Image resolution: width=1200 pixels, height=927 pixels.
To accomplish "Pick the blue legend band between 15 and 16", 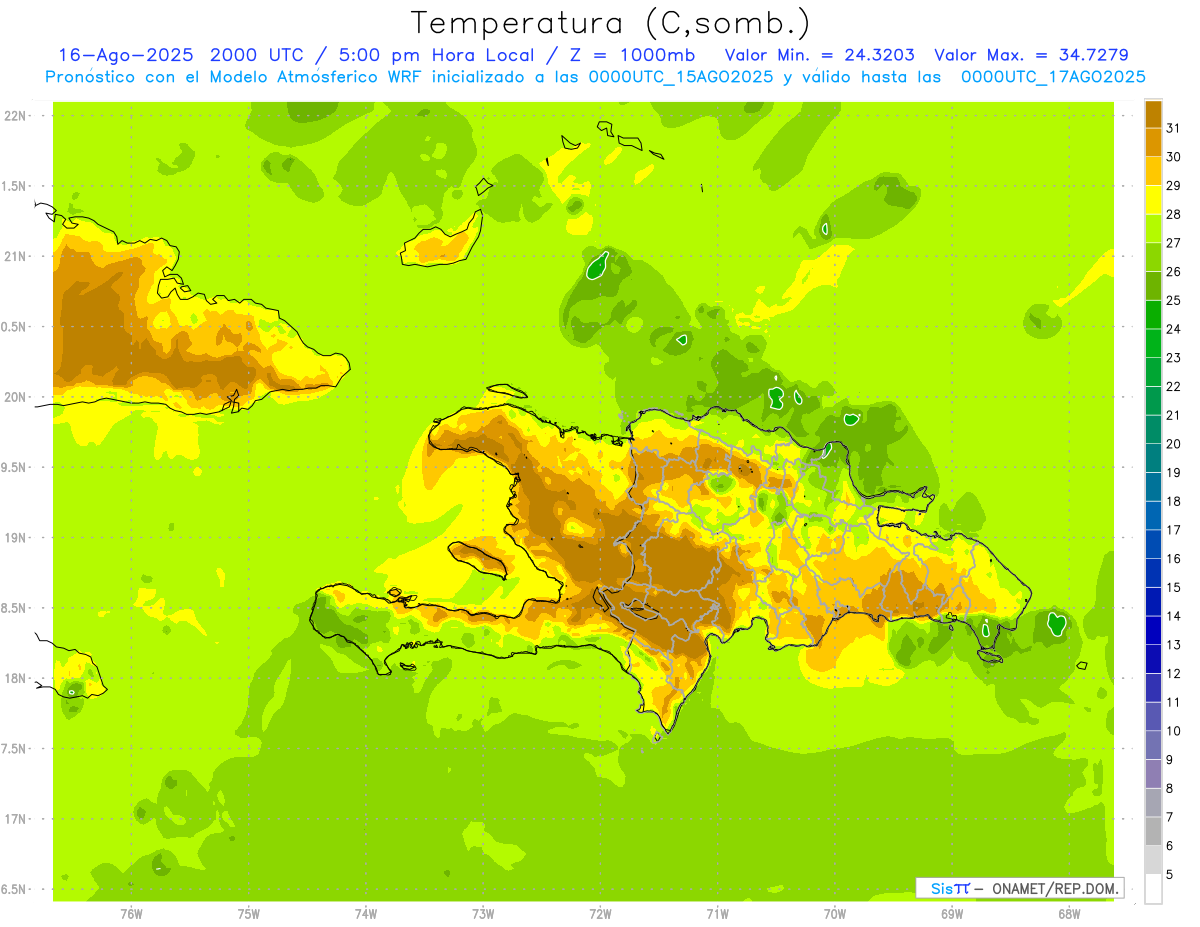I will tap(1153, 573).
